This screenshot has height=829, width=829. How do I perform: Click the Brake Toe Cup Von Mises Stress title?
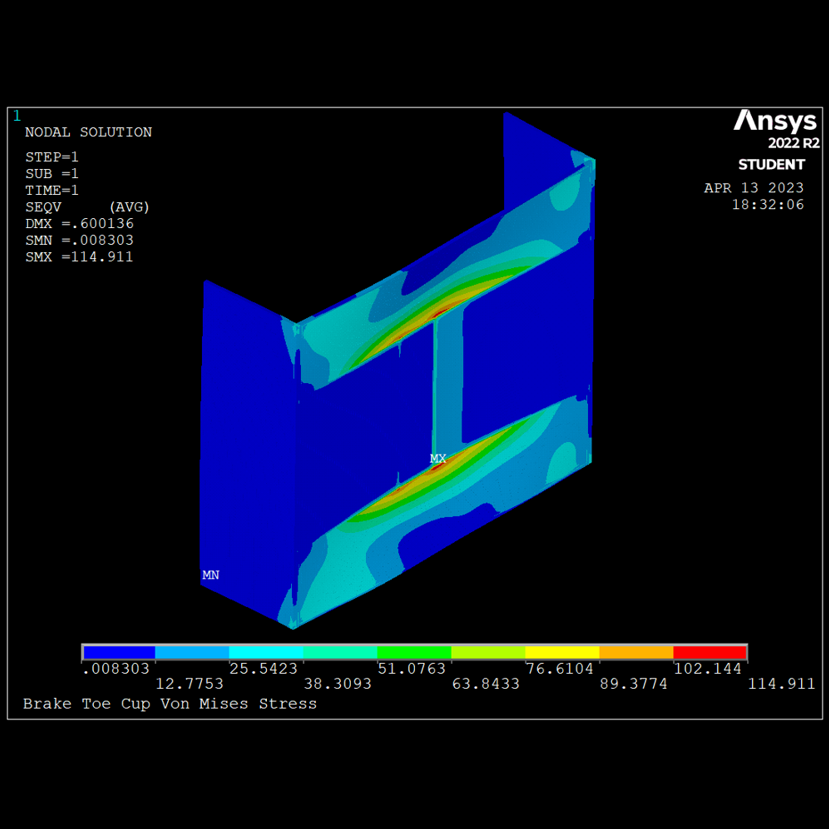[x=170, y=704]
